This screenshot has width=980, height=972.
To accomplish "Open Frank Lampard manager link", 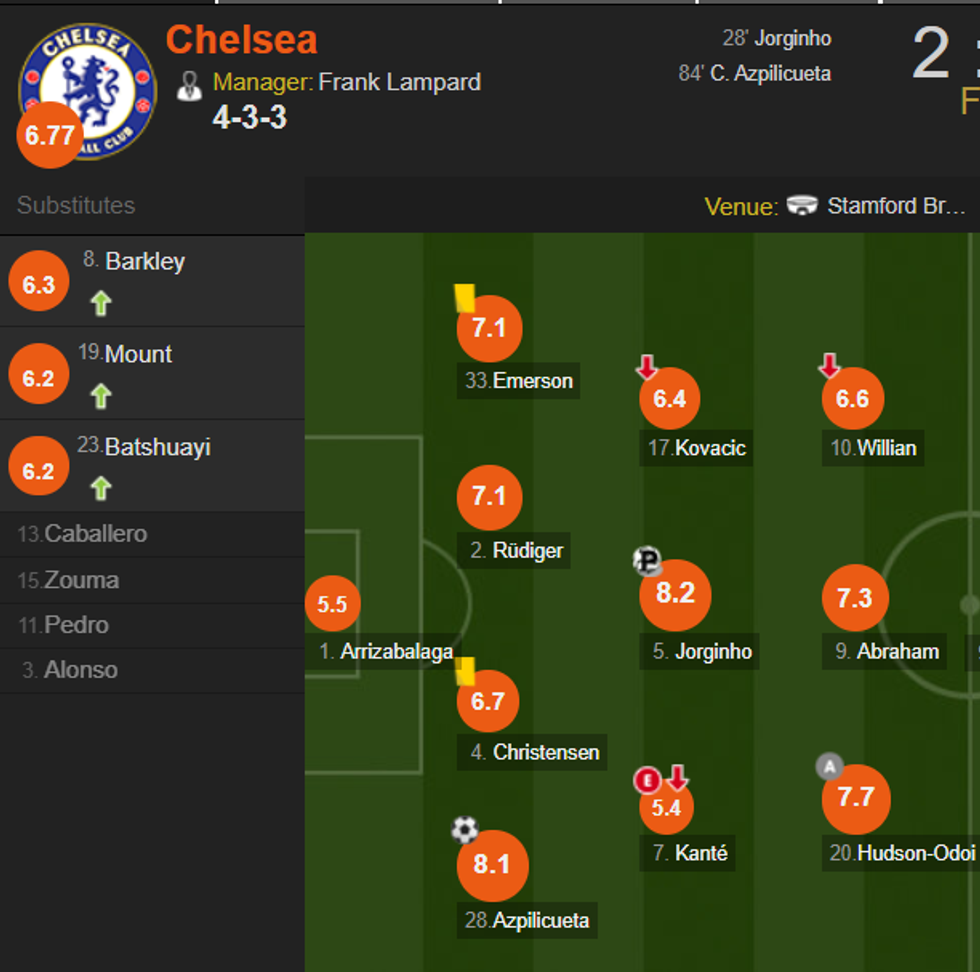I will coord(399,82).
